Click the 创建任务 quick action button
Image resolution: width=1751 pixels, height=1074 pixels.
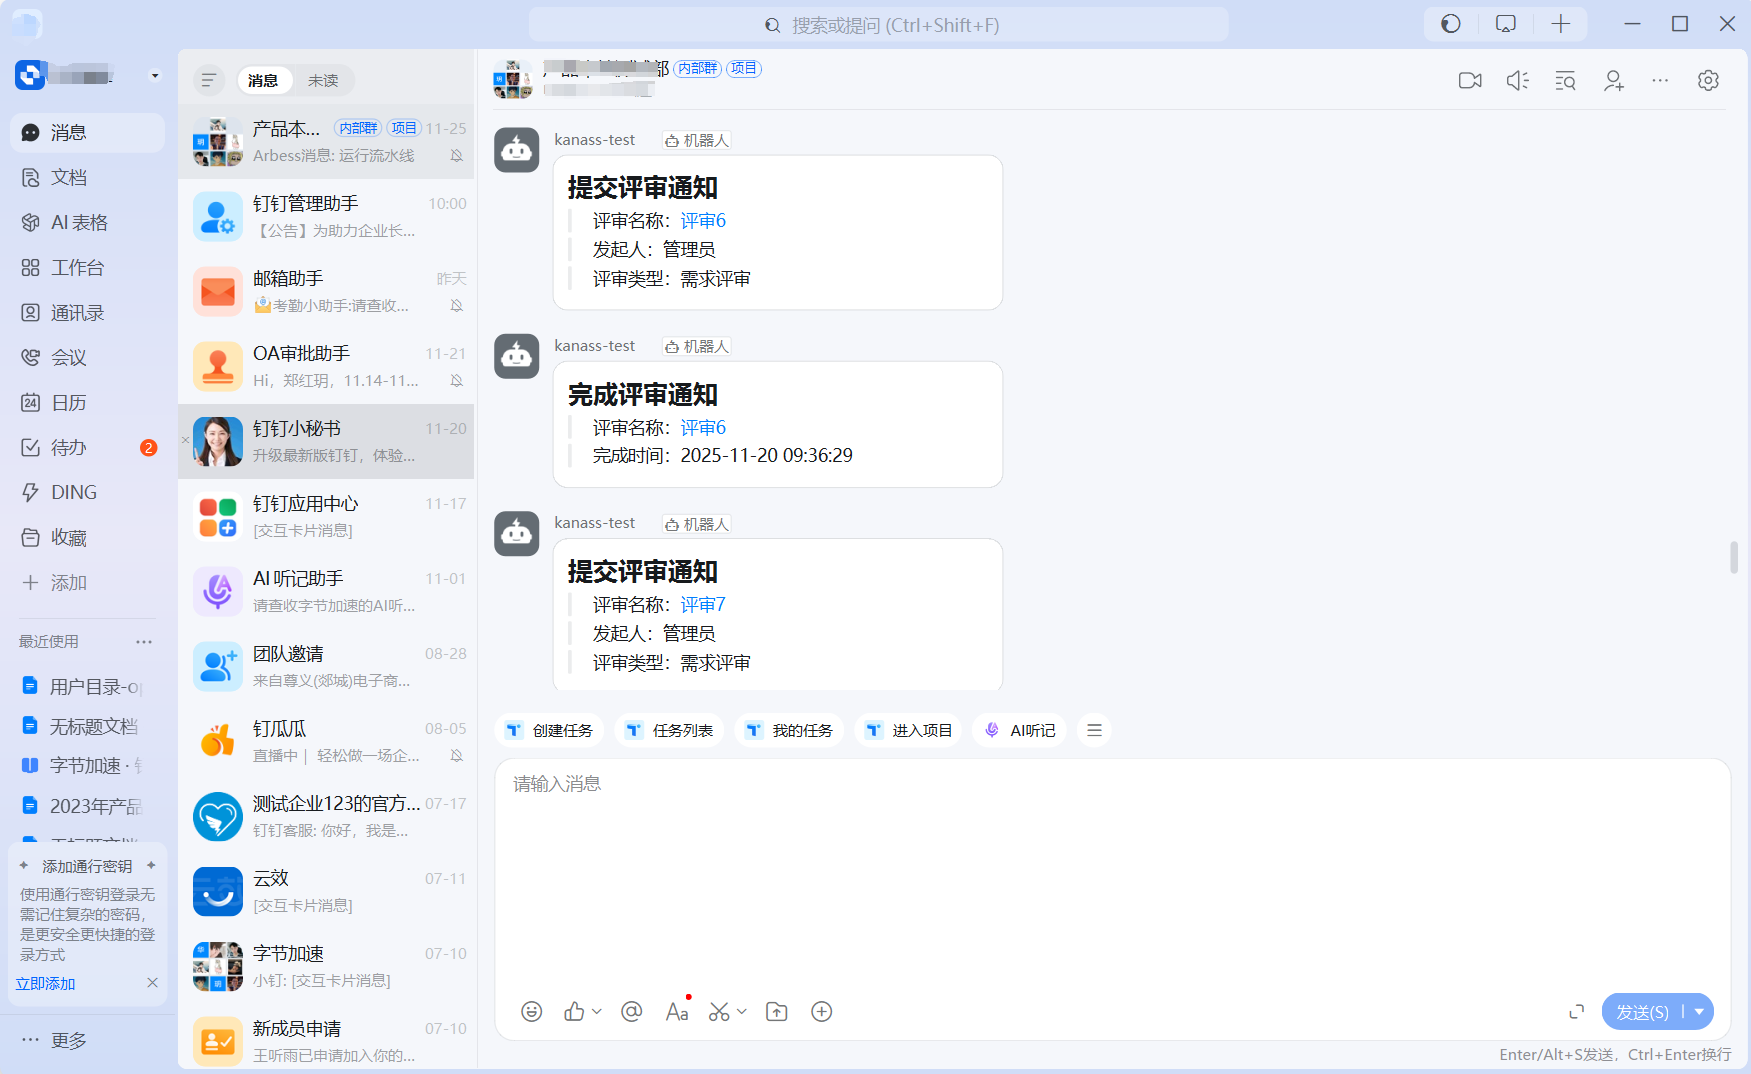[549, 730]
